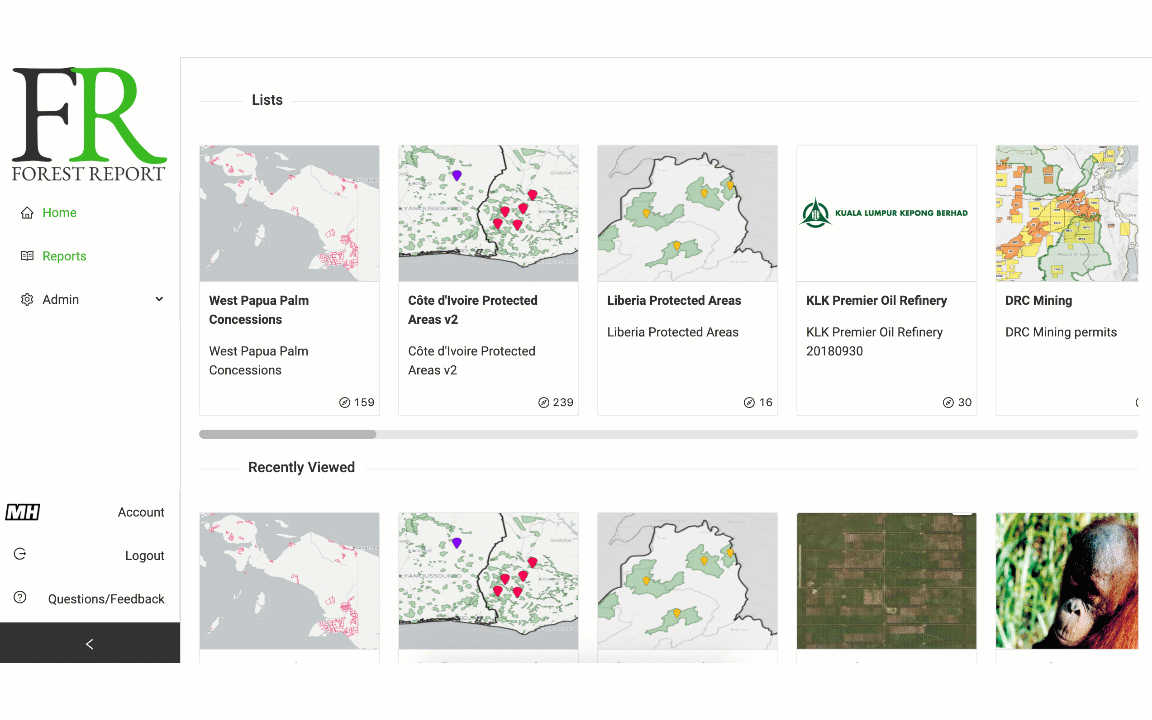Open the Account page link
Screen dimensions: 1152x720
(x=141, y=512)
